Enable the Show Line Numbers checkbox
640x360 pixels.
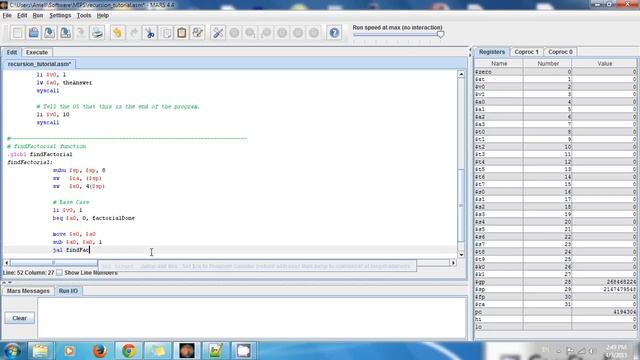pyautogui.click(x=60, y=272)
